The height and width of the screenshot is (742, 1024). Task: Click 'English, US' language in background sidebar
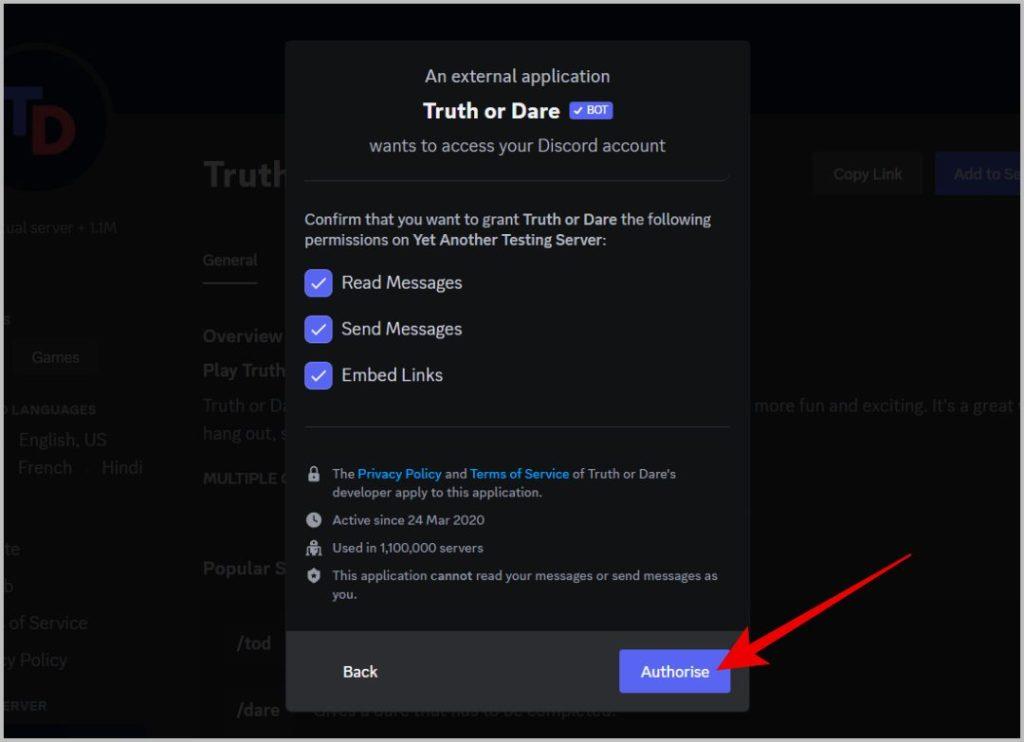62,440
